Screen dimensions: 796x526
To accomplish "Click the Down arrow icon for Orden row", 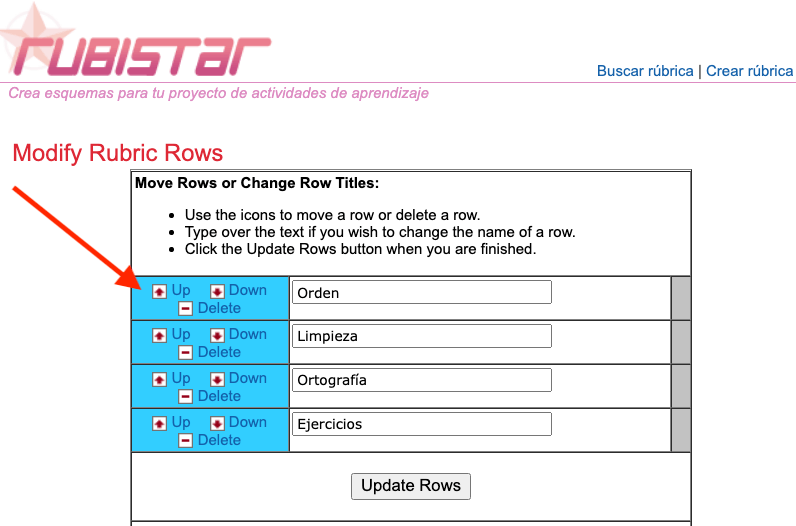I will [x=217, y=291].
